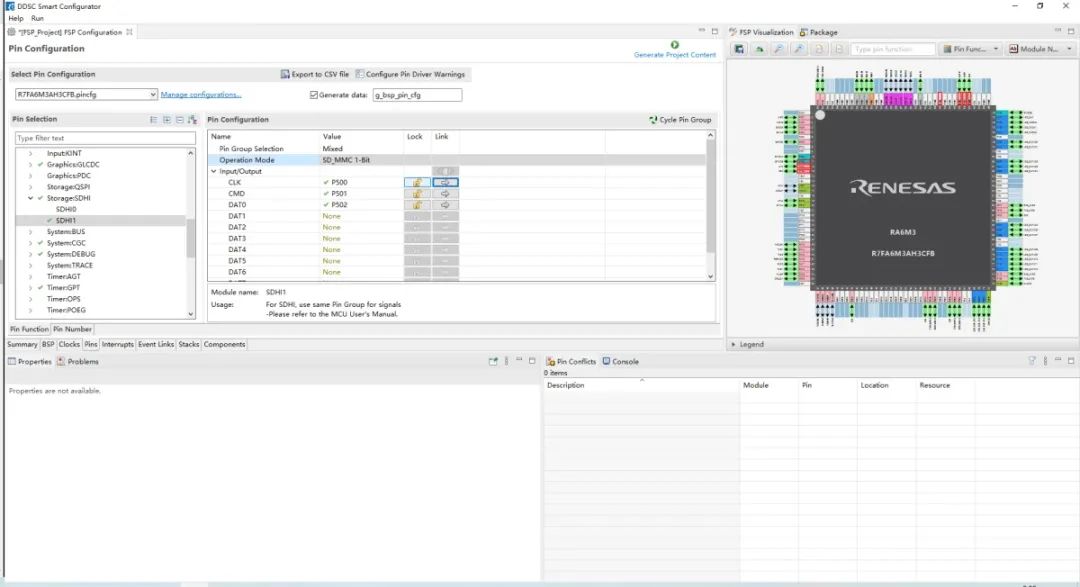Expand the Graphics:GLCDC tree node
This screenshot has height=587, width=1080.
coord(30,165)
